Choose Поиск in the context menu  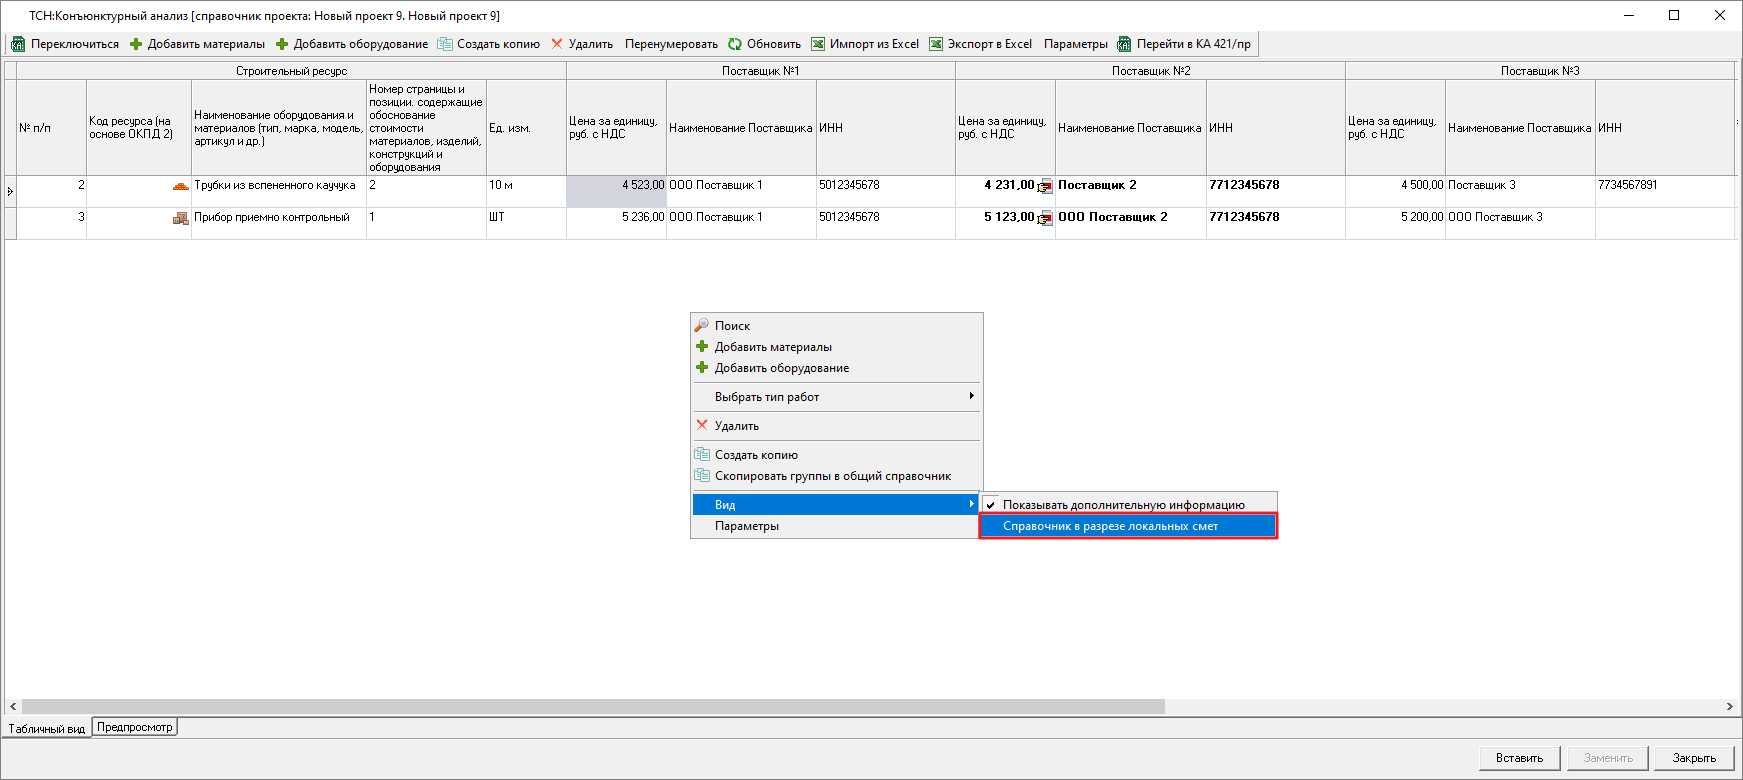(732, 326)
